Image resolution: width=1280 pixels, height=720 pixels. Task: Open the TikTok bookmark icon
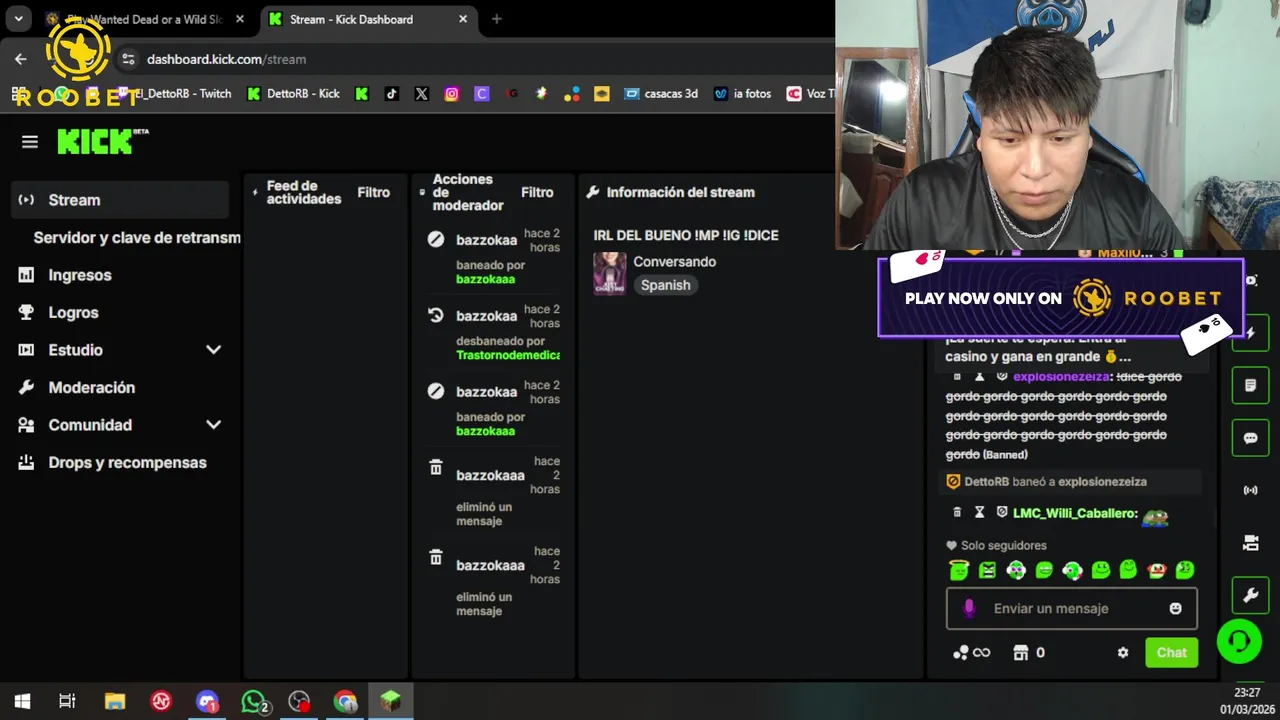(391, 93)
